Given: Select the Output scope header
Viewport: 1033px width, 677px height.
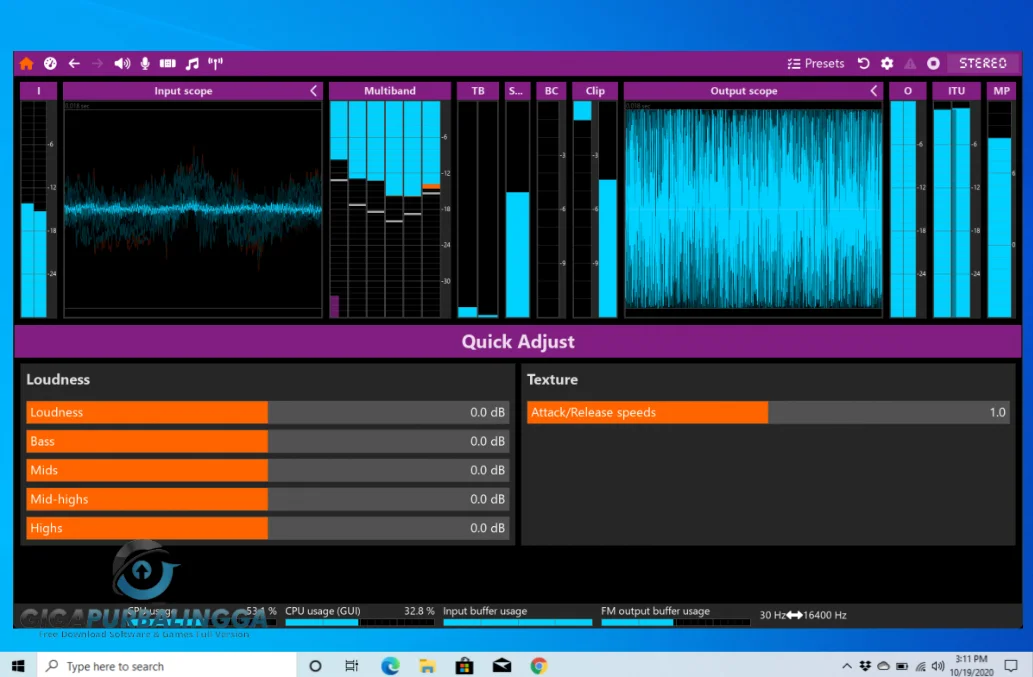Looking at the screenshot, I should pyautogui.click(x=744, y=91).
